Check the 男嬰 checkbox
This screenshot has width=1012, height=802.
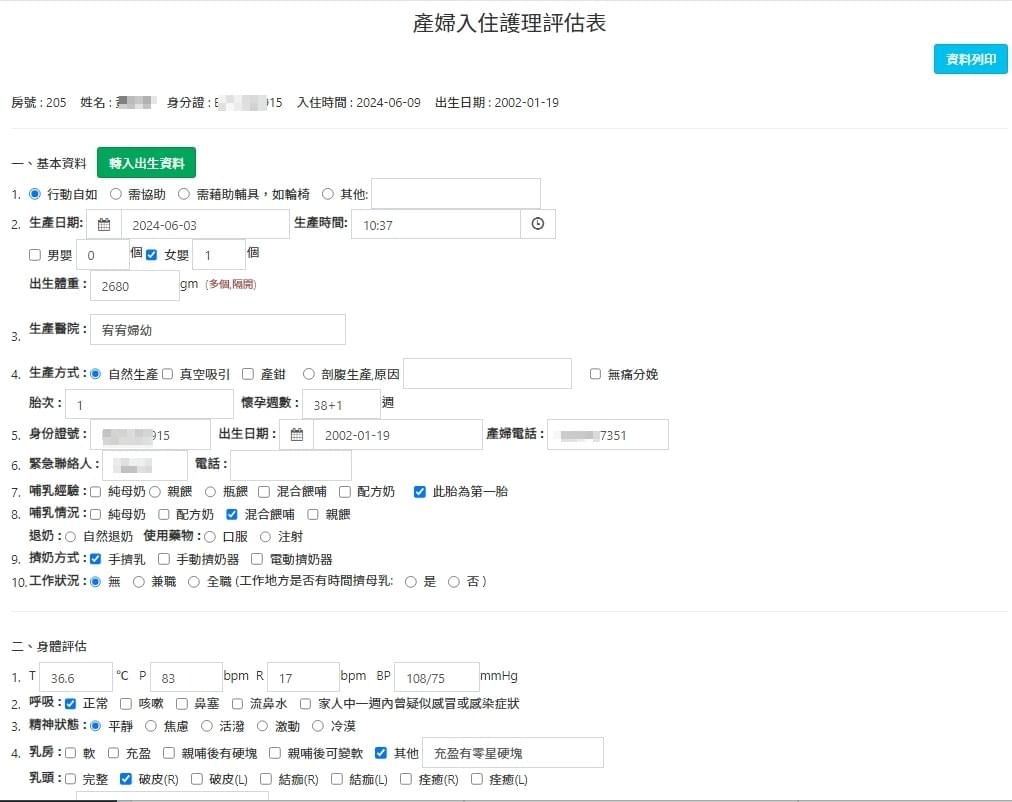point(35,255)
